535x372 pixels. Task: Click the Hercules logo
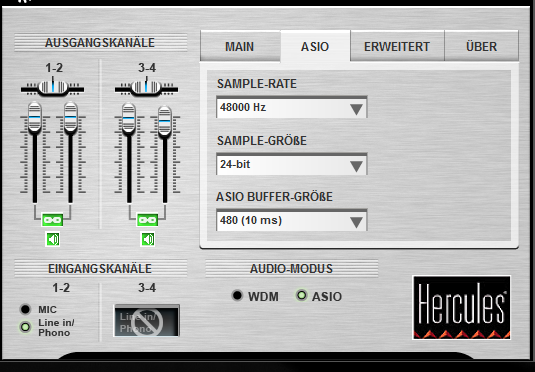[462, 307]
